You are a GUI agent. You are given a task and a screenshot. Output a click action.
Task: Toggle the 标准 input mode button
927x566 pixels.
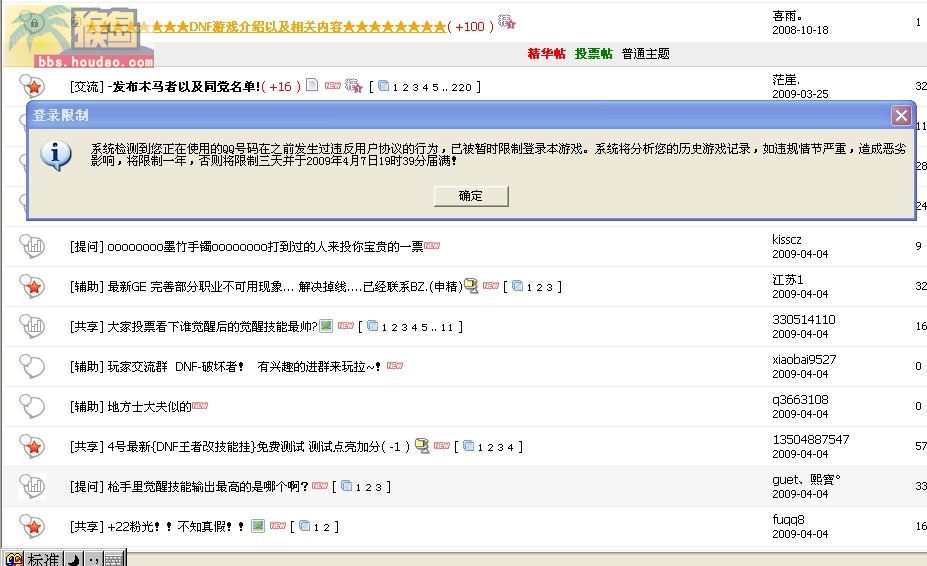tap(43, 559)
